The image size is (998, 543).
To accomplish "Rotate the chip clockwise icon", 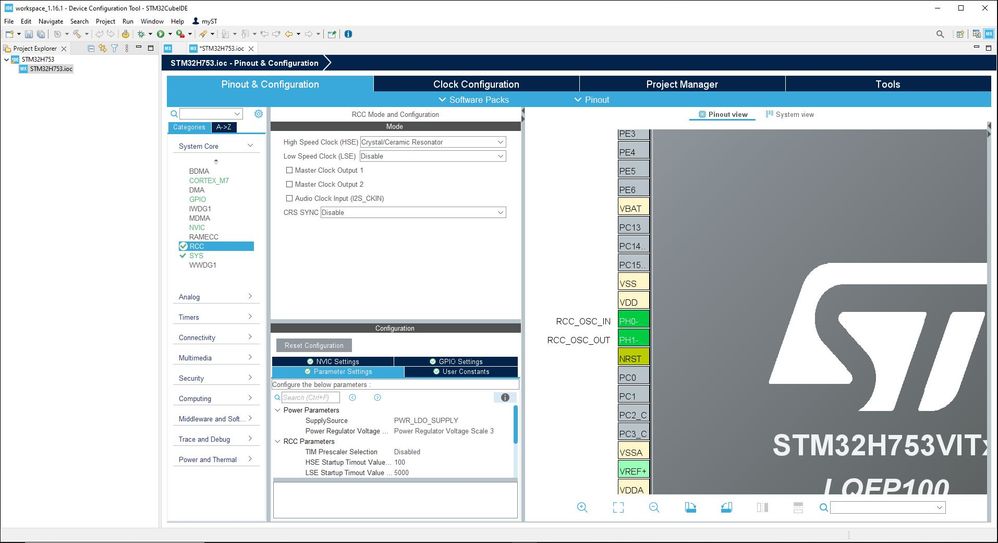I will [690, 507].
